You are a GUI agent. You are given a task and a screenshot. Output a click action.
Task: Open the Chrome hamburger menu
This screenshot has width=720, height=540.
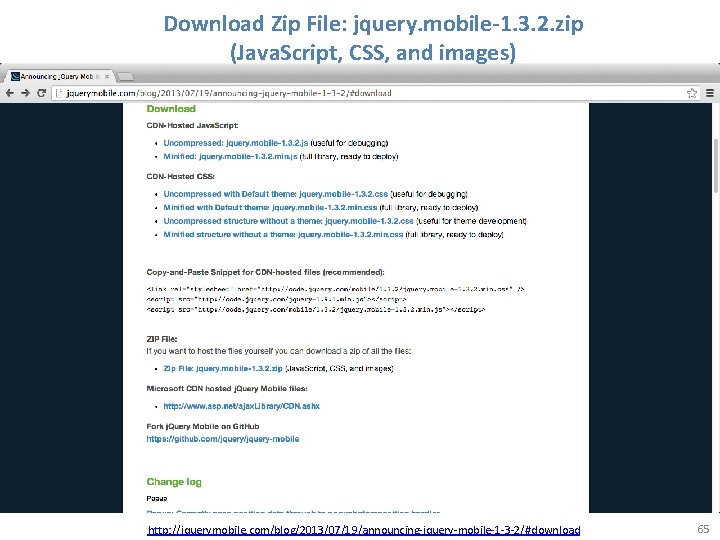(709, 93)
